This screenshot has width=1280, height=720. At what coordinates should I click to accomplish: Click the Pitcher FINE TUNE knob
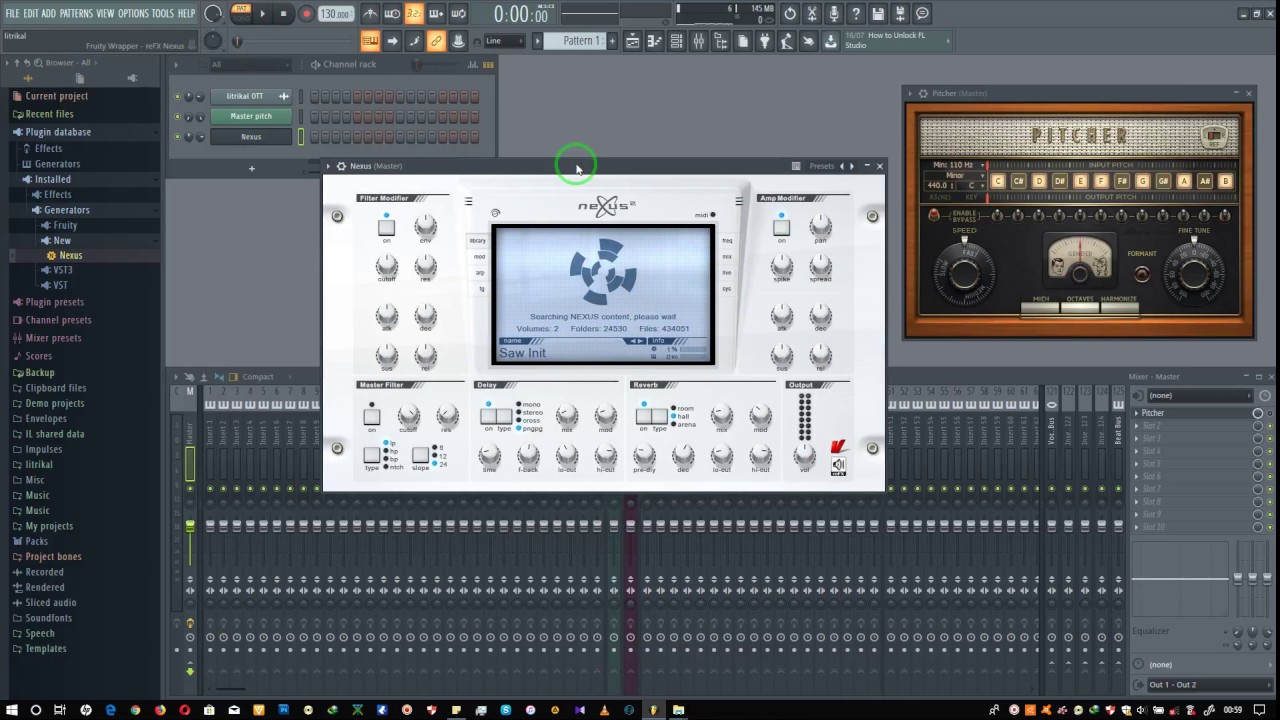(1194, 272)
